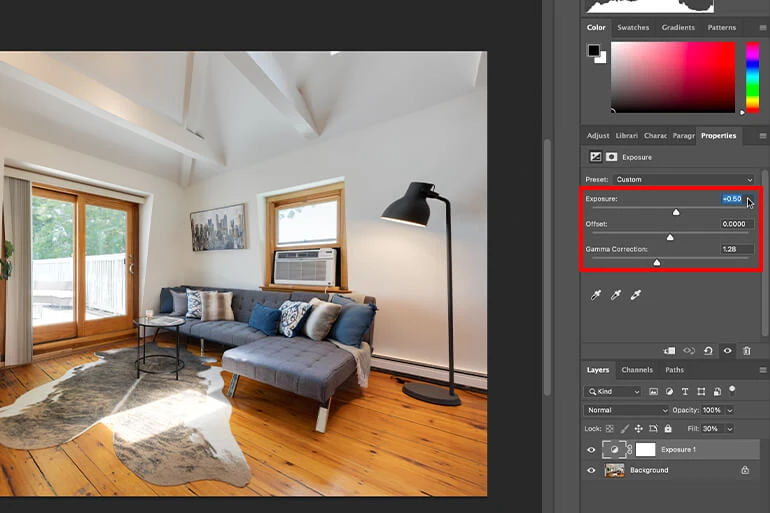Click the black eyedropper sampler icon

595,295
